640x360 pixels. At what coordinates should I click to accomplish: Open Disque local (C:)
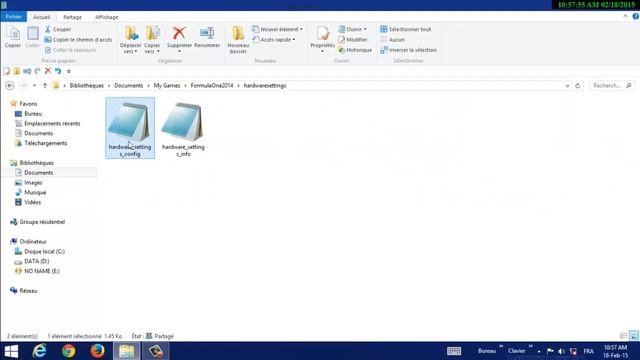[40, 251]
